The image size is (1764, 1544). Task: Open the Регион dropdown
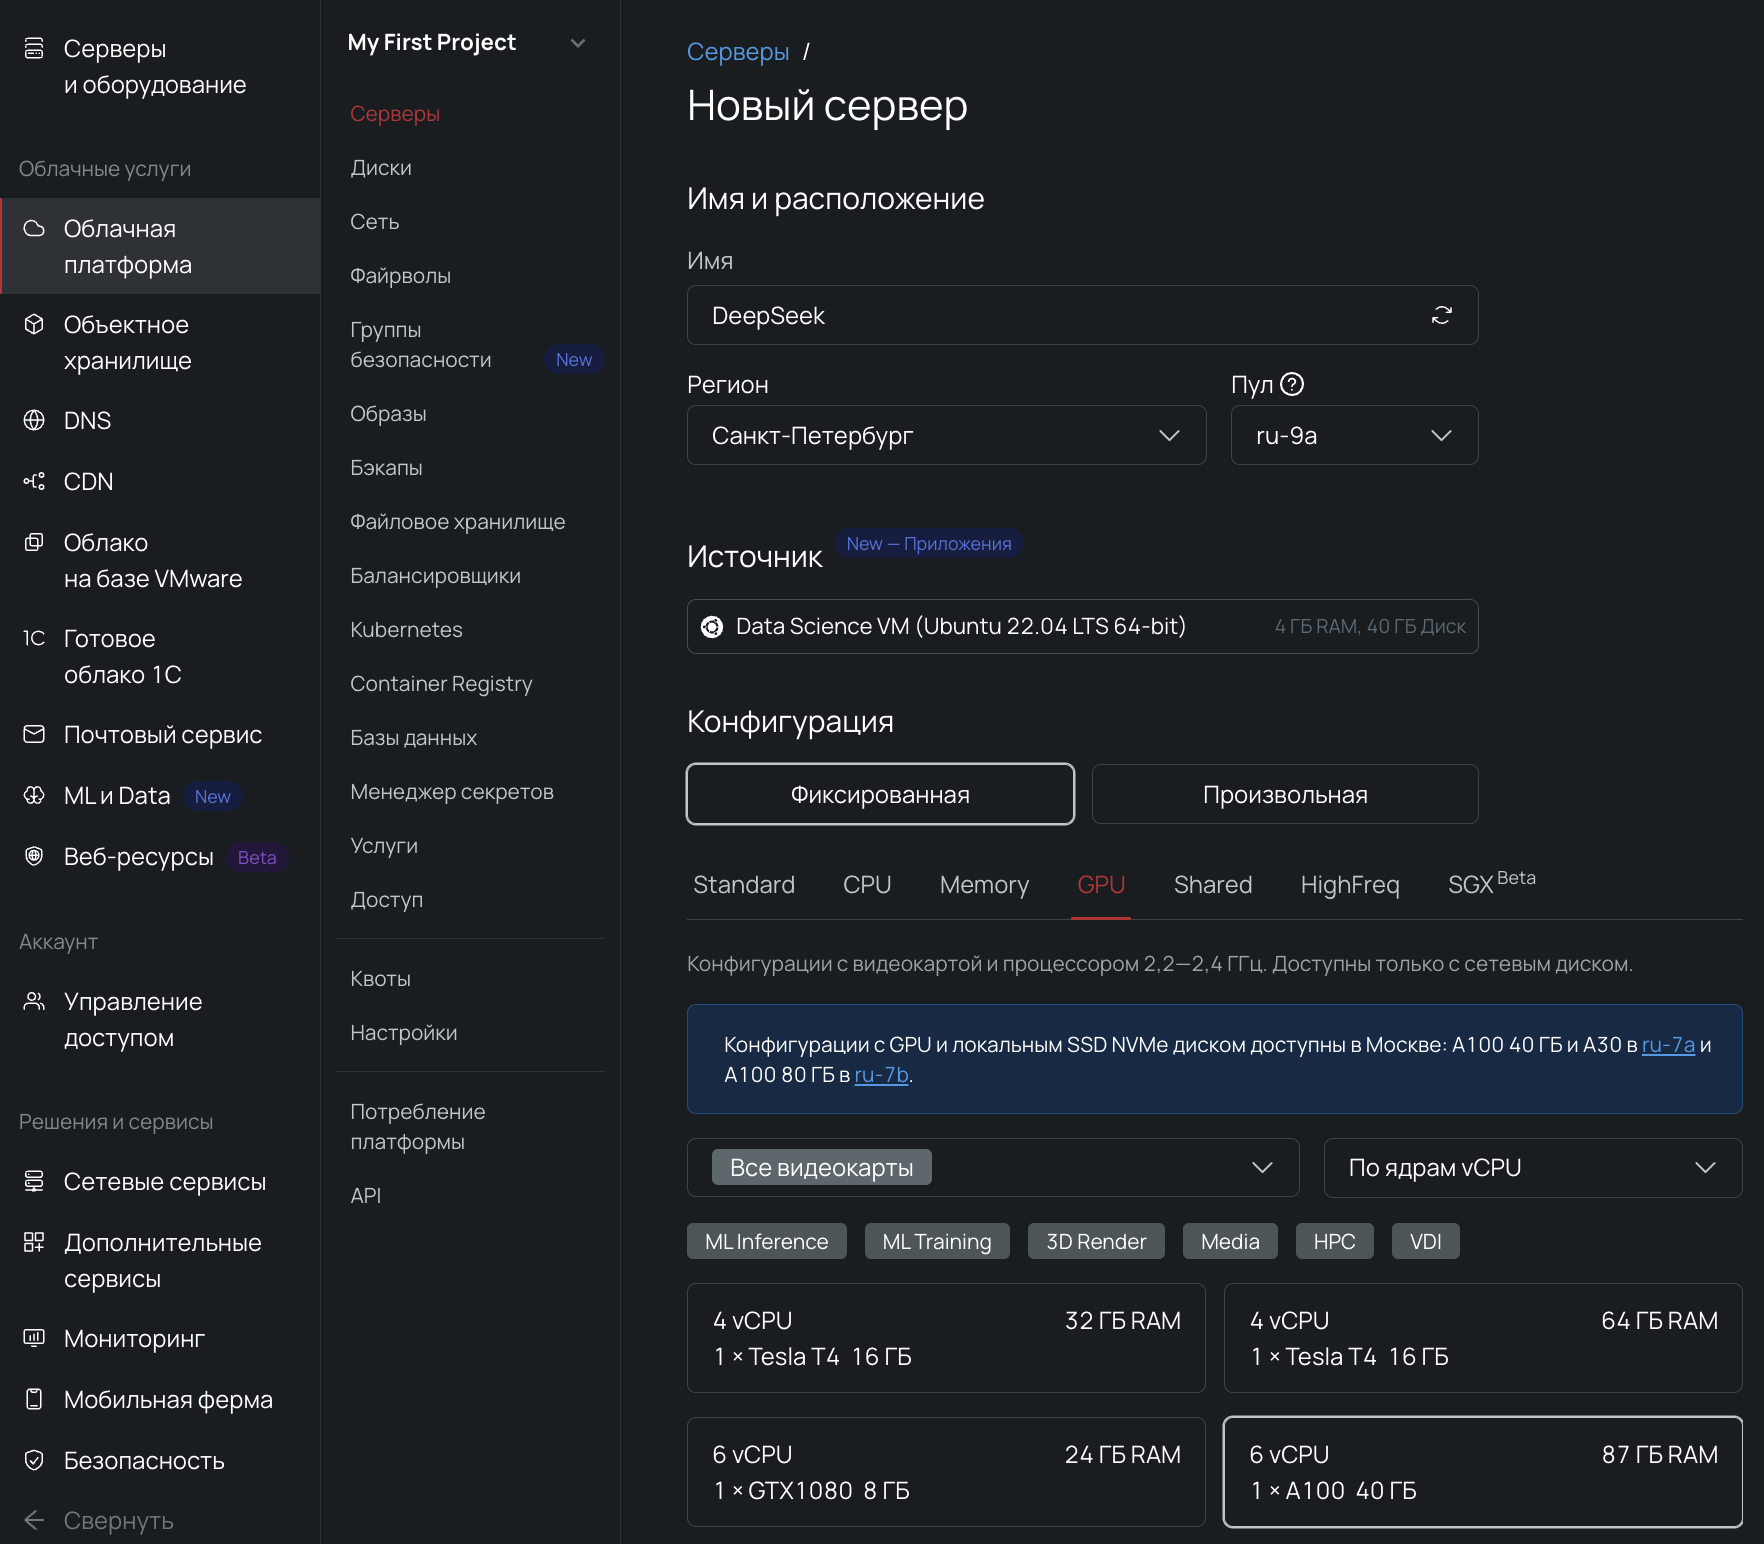coord(946,435)
